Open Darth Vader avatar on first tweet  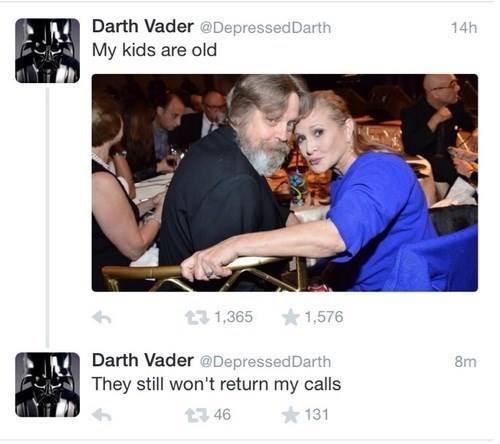coord(47,51)
